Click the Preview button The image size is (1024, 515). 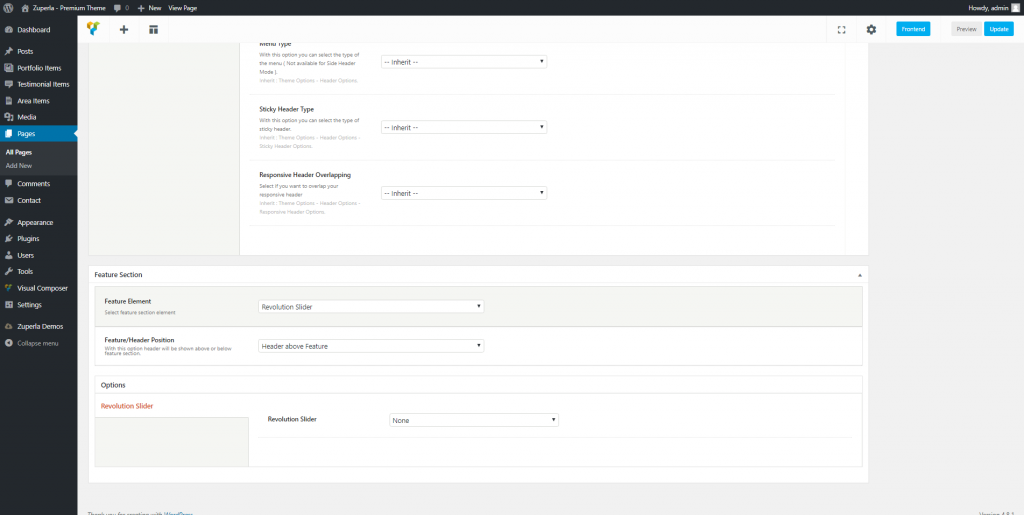pyautogui.click(x=966, y=29)
